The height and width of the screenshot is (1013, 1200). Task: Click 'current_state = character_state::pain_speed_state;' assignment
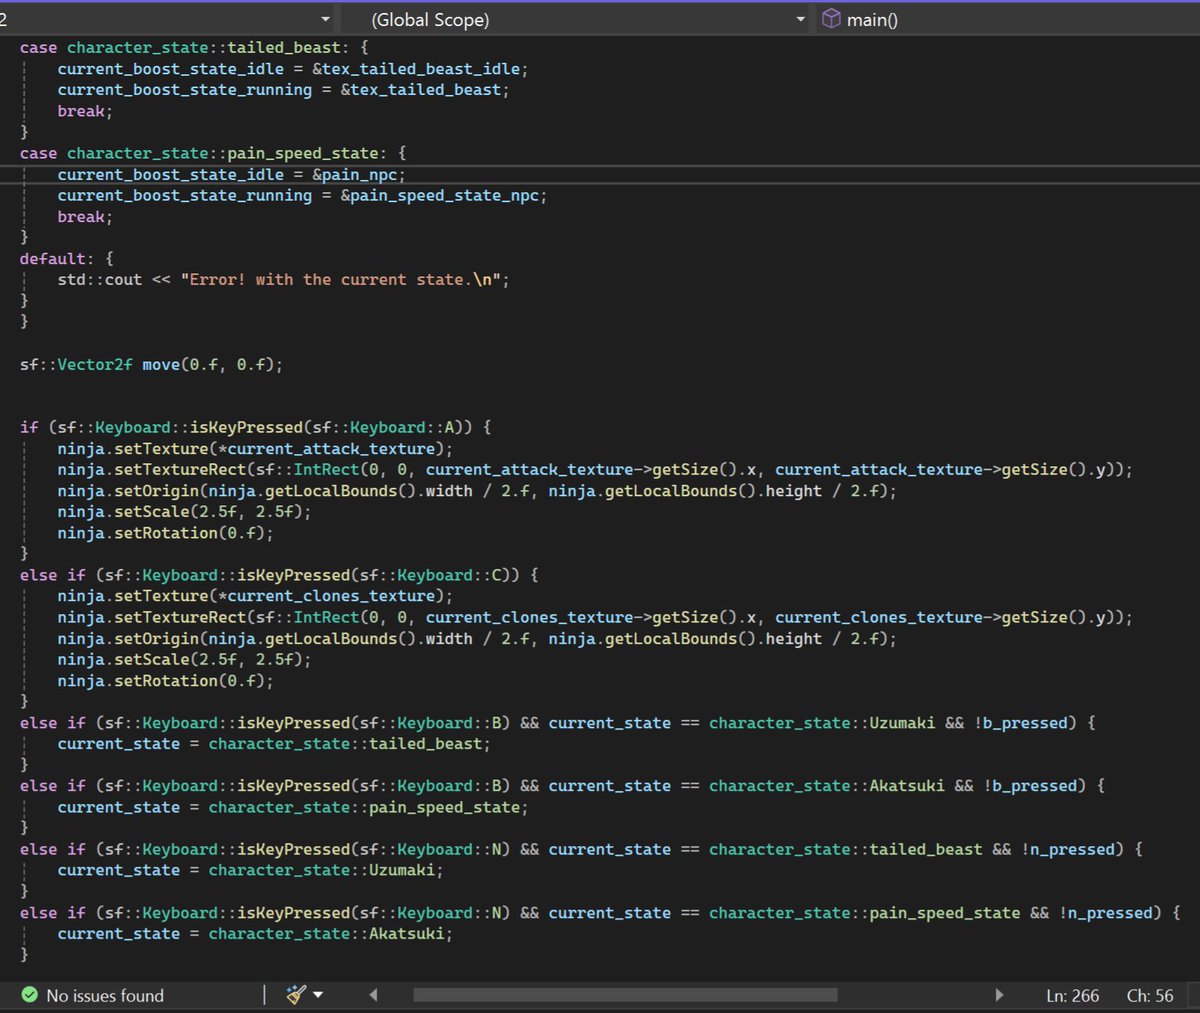click(293, 808)
